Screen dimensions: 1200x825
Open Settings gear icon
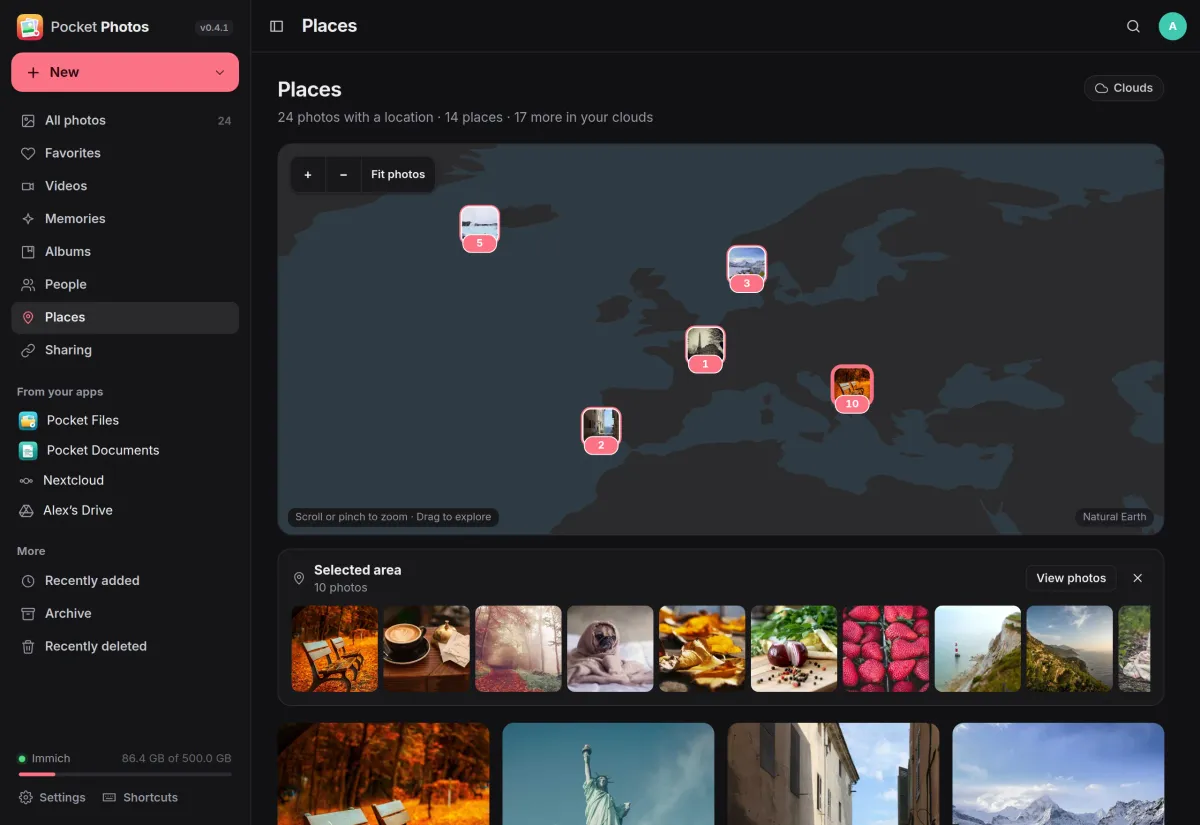point(26,797)
